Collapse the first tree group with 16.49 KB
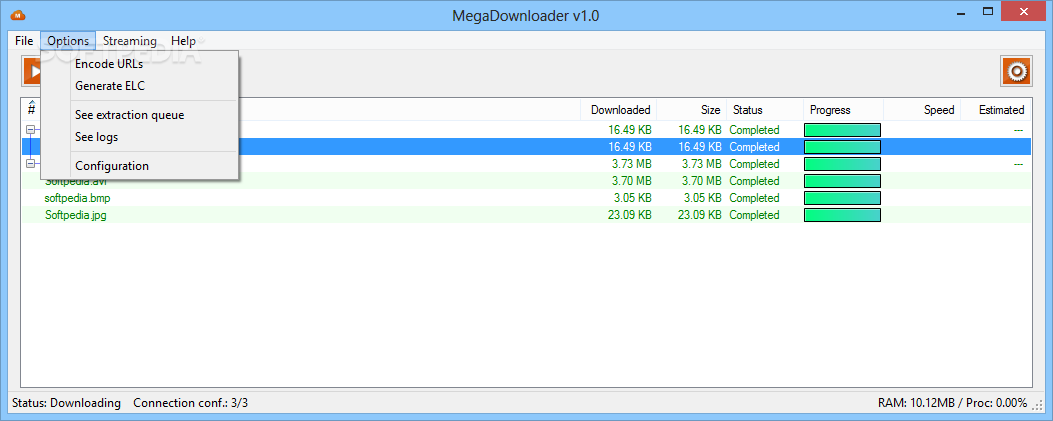Screen dimensions: 1053x421 30,129
